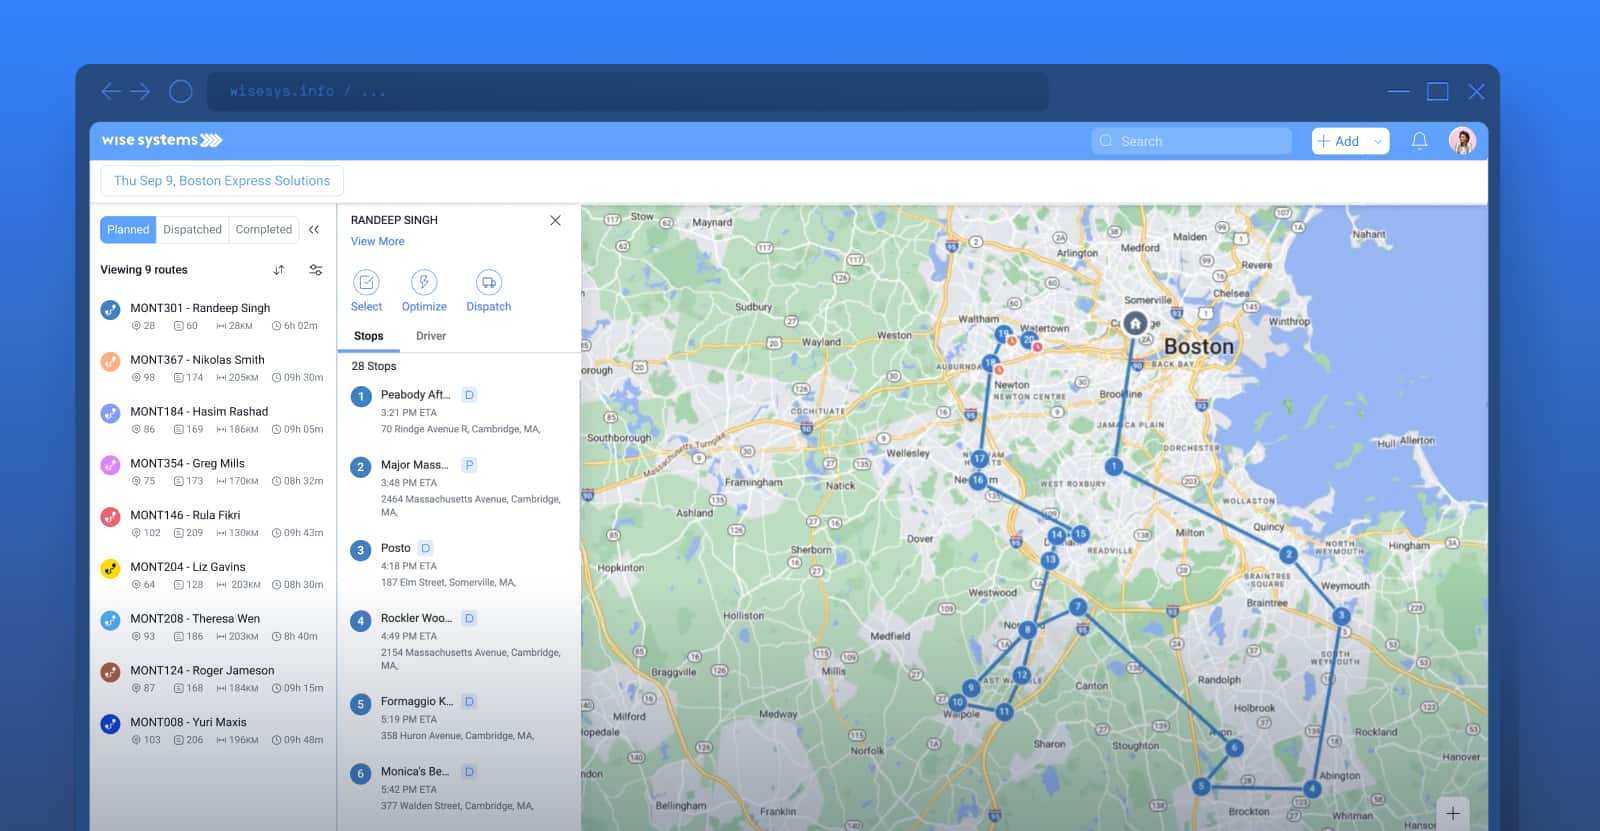Click the MONT208 route color icon
The width and height of the screenshot is (1600, 831).
click(x=111, y=620)
